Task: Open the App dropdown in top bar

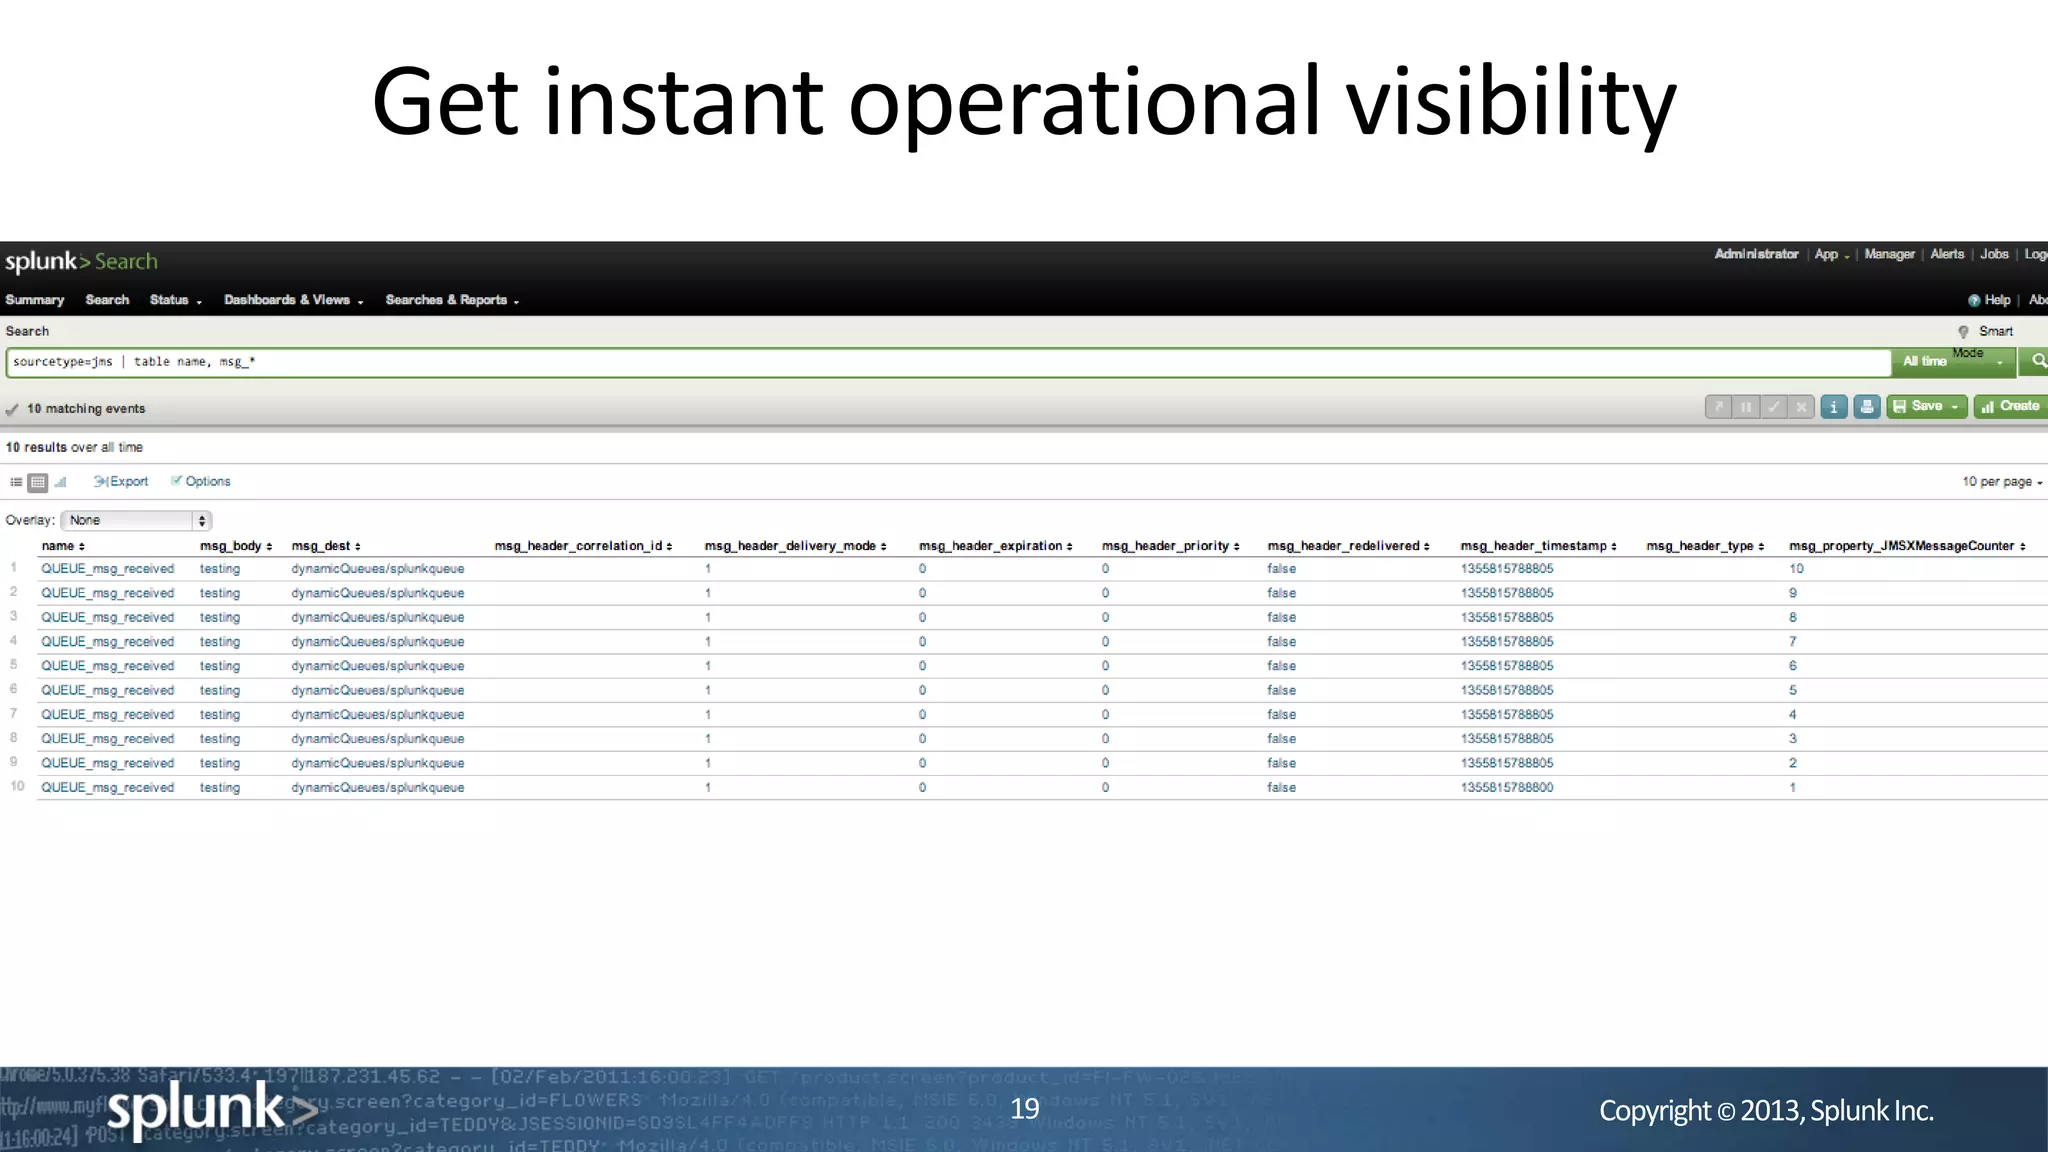Action: pos(1832,255)
